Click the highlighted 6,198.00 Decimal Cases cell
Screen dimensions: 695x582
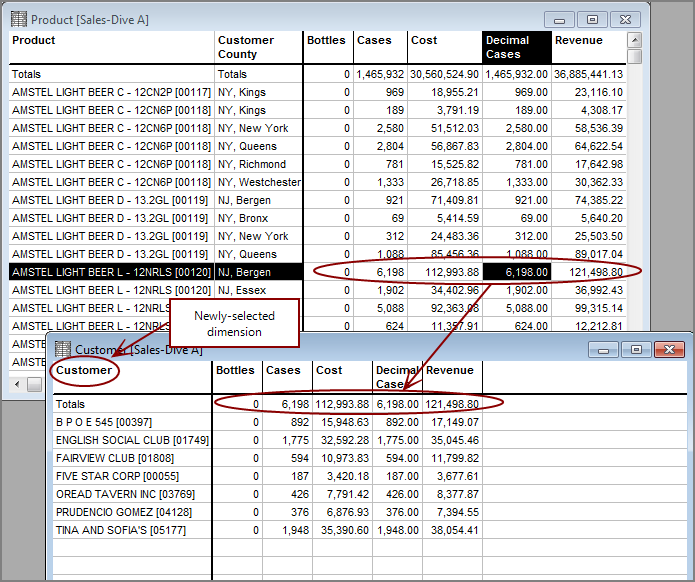[x=517, y=272]
